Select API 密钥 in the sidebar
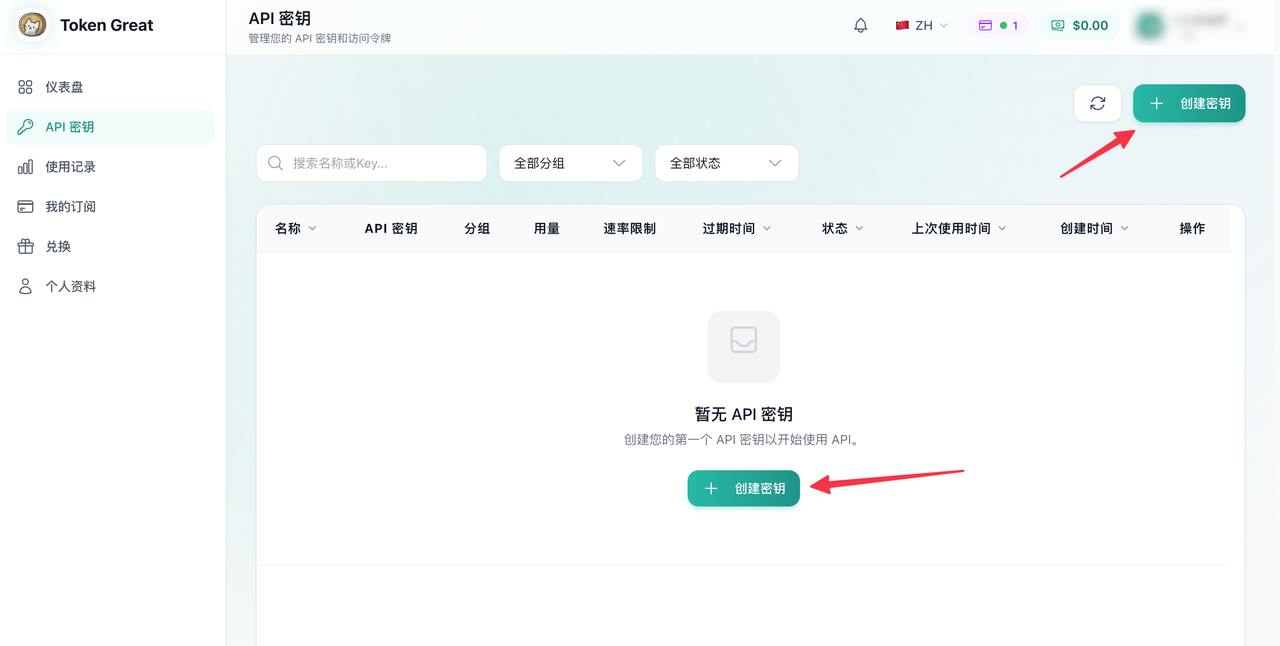The height and width of the screenshot is (646, 1280). pos(70,127)
